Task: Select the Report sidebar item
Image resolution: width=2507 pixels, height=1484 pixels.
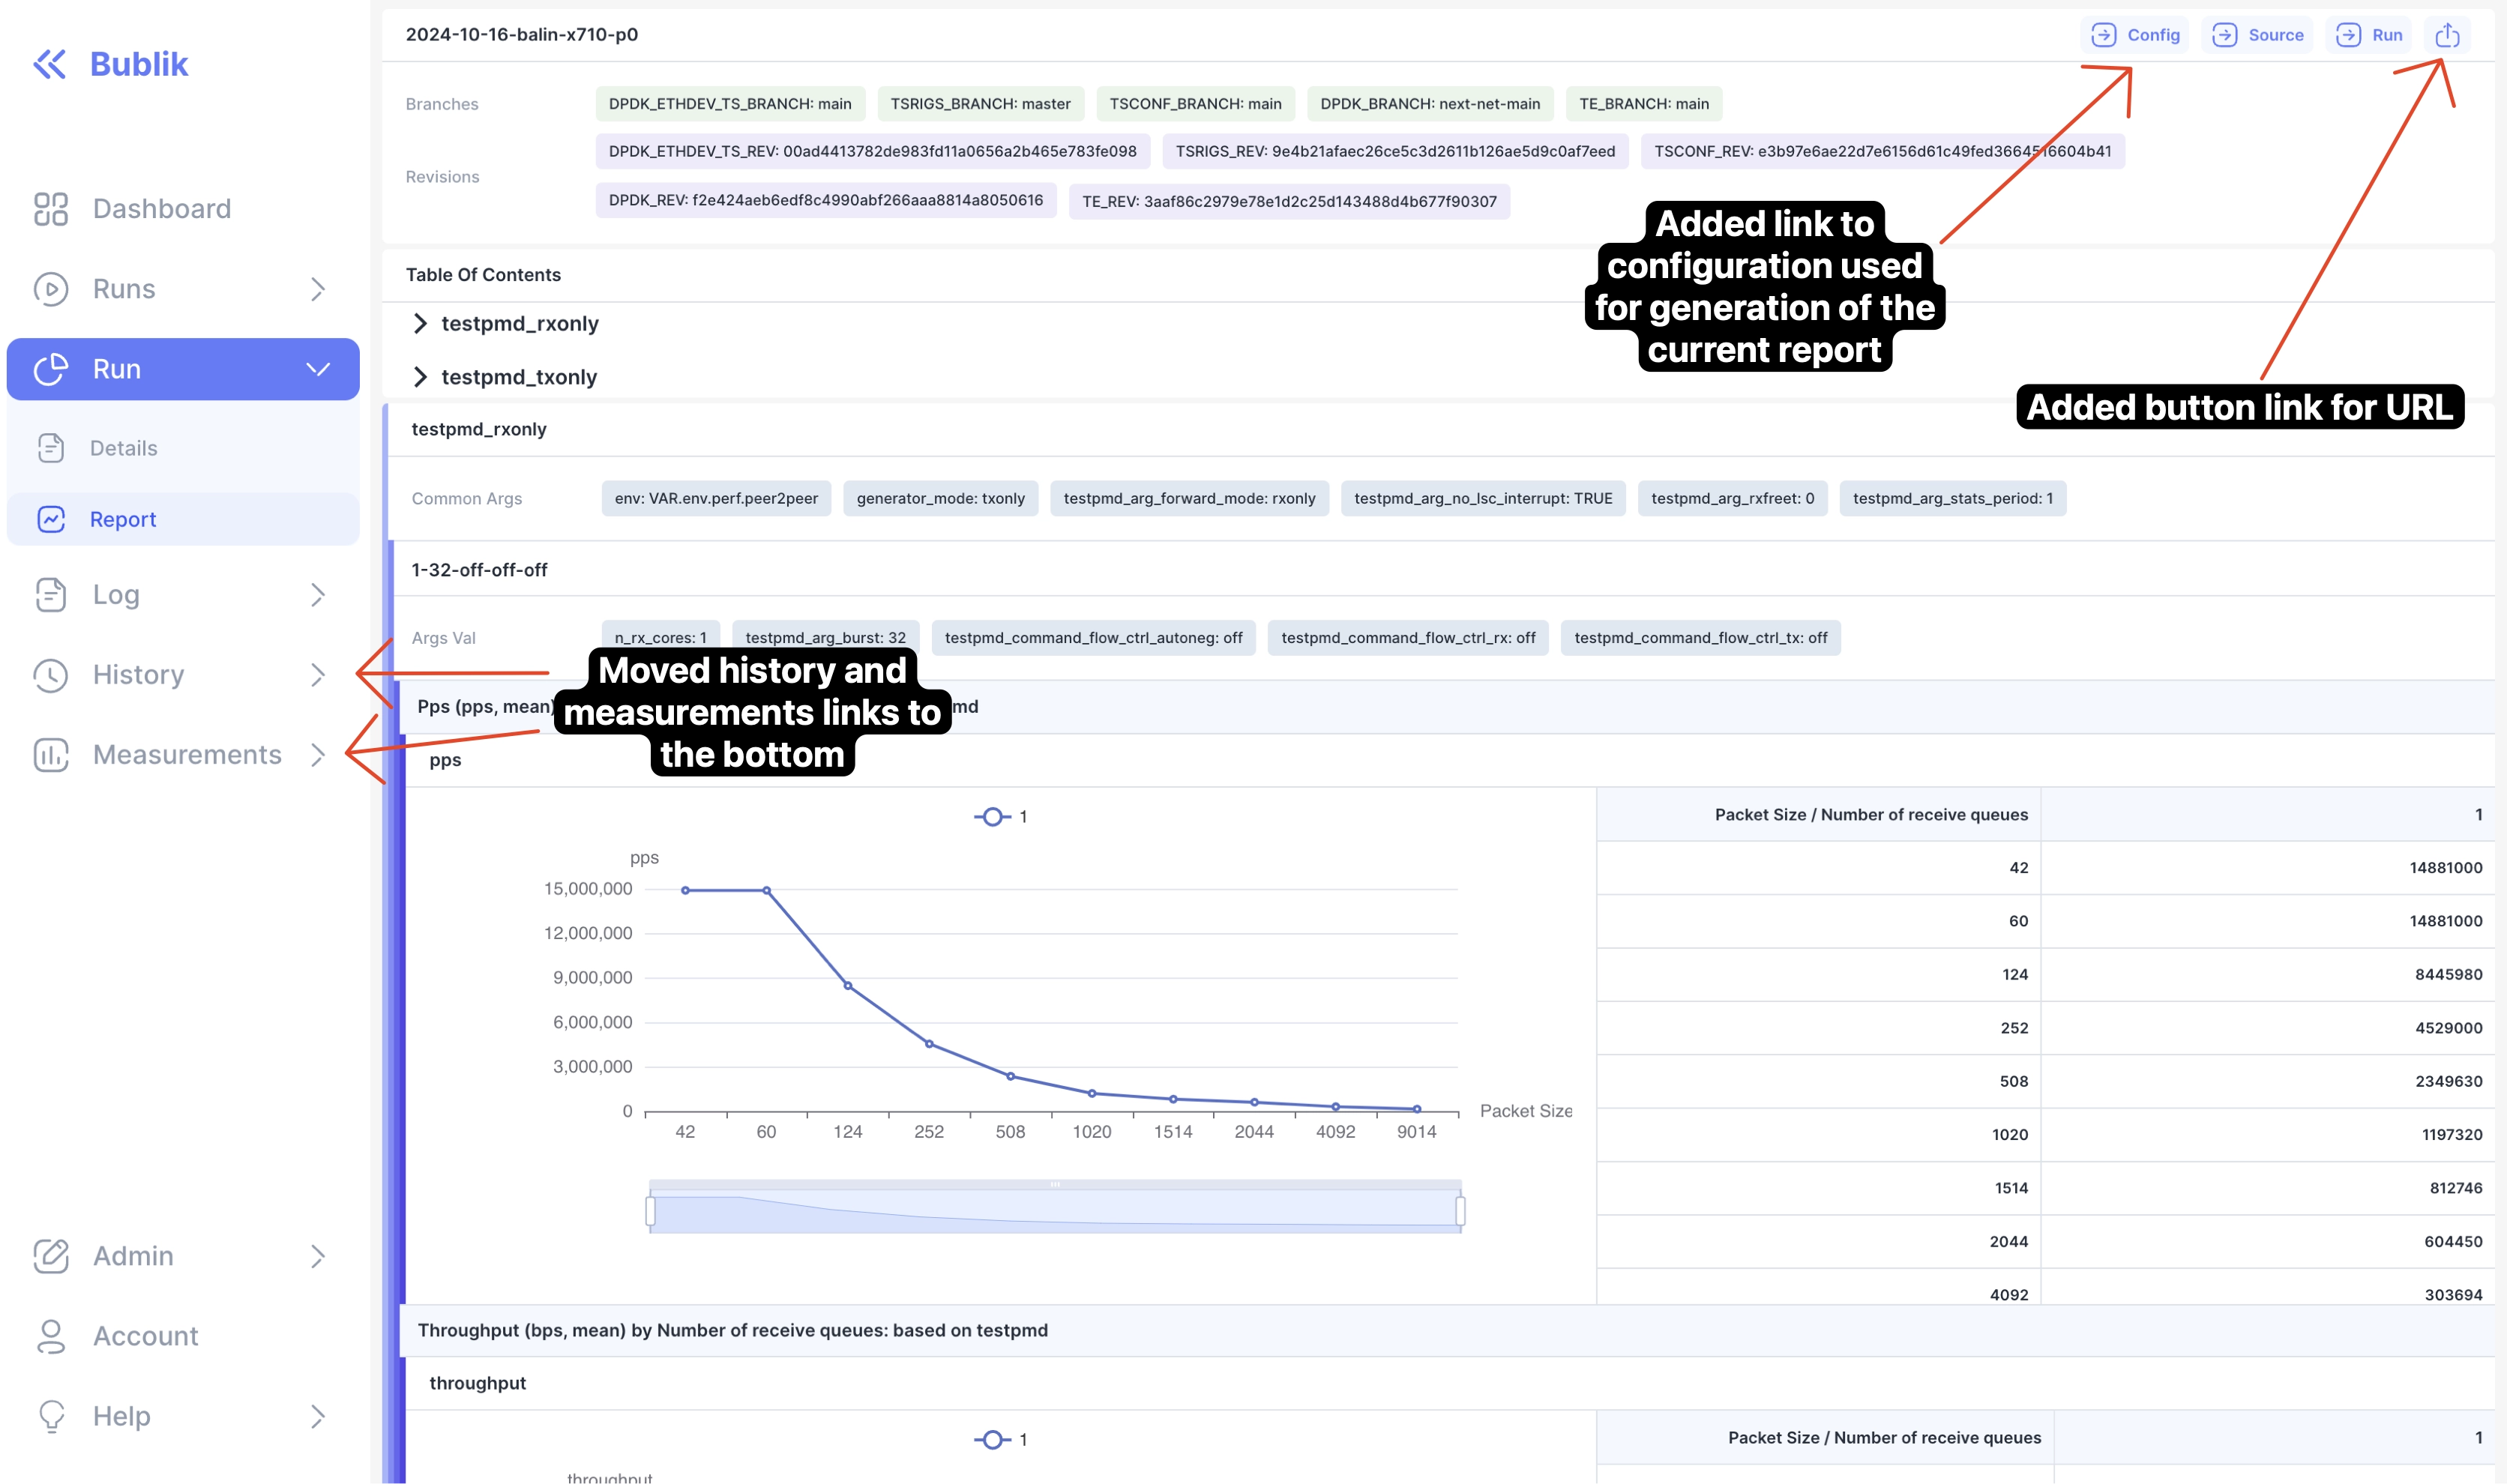Action: pos(123,519)
